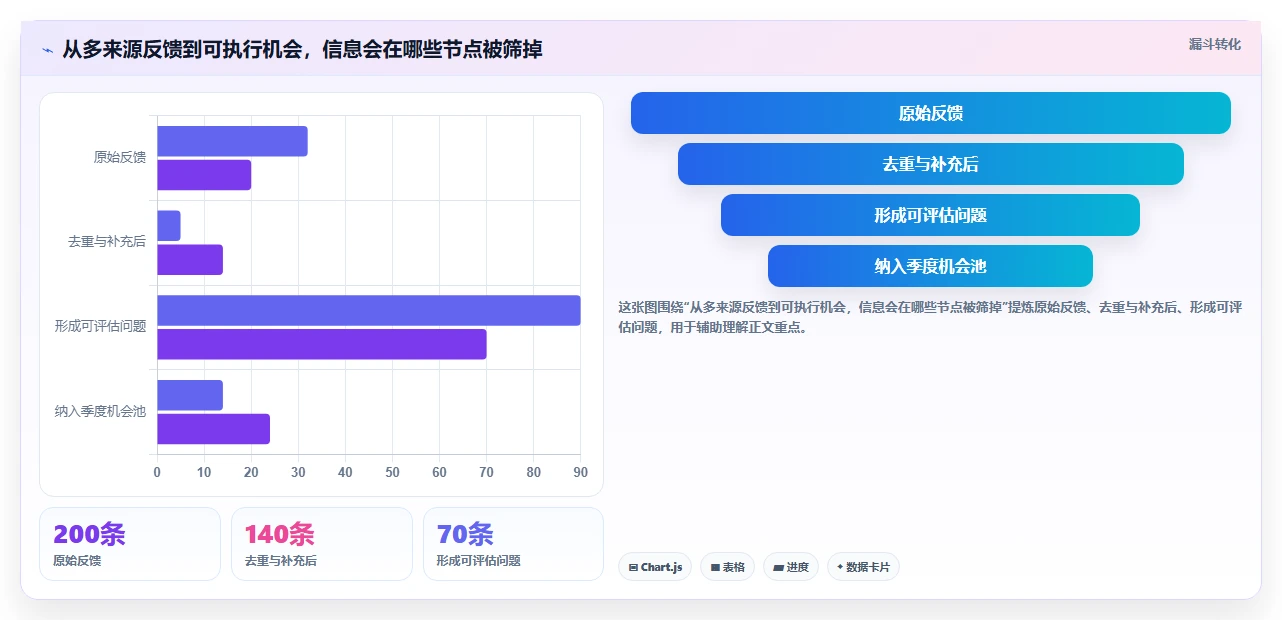Select the 去重与补充后 funnel stage bar

[930, 164]
